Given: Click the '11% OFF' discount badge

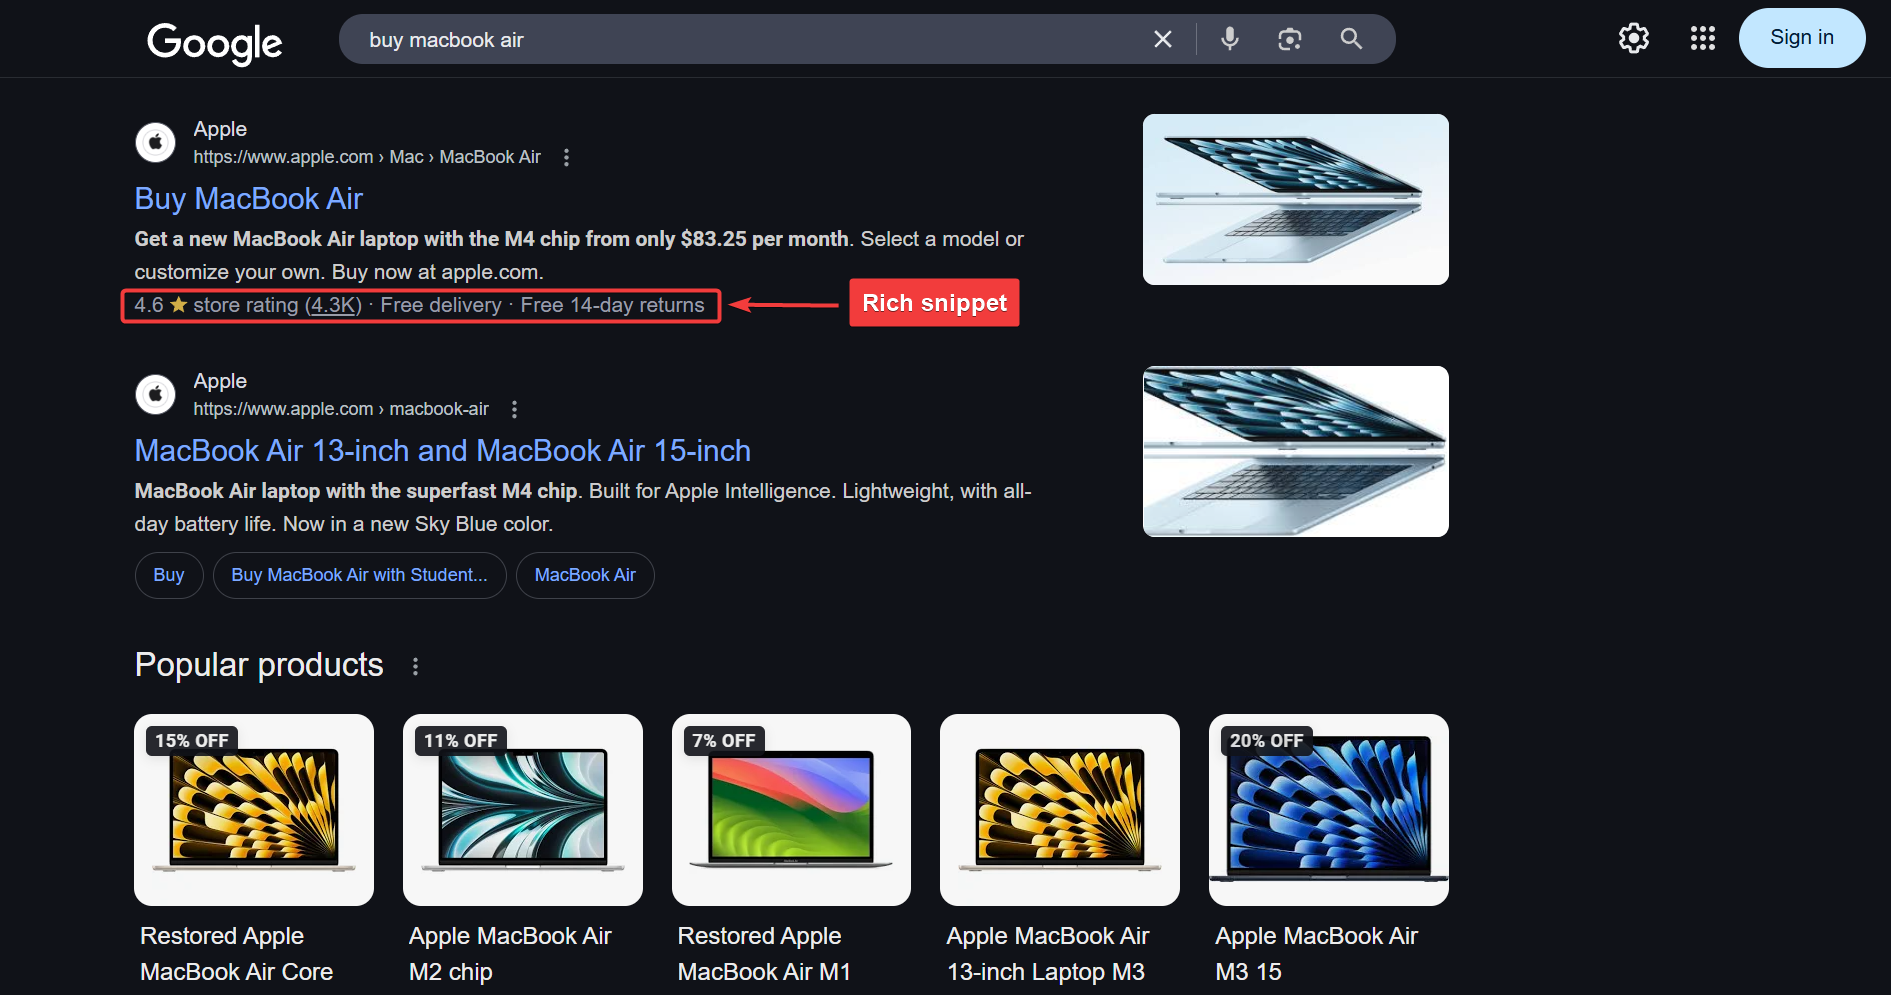Looking at the screenshot, I should point(461,741).
